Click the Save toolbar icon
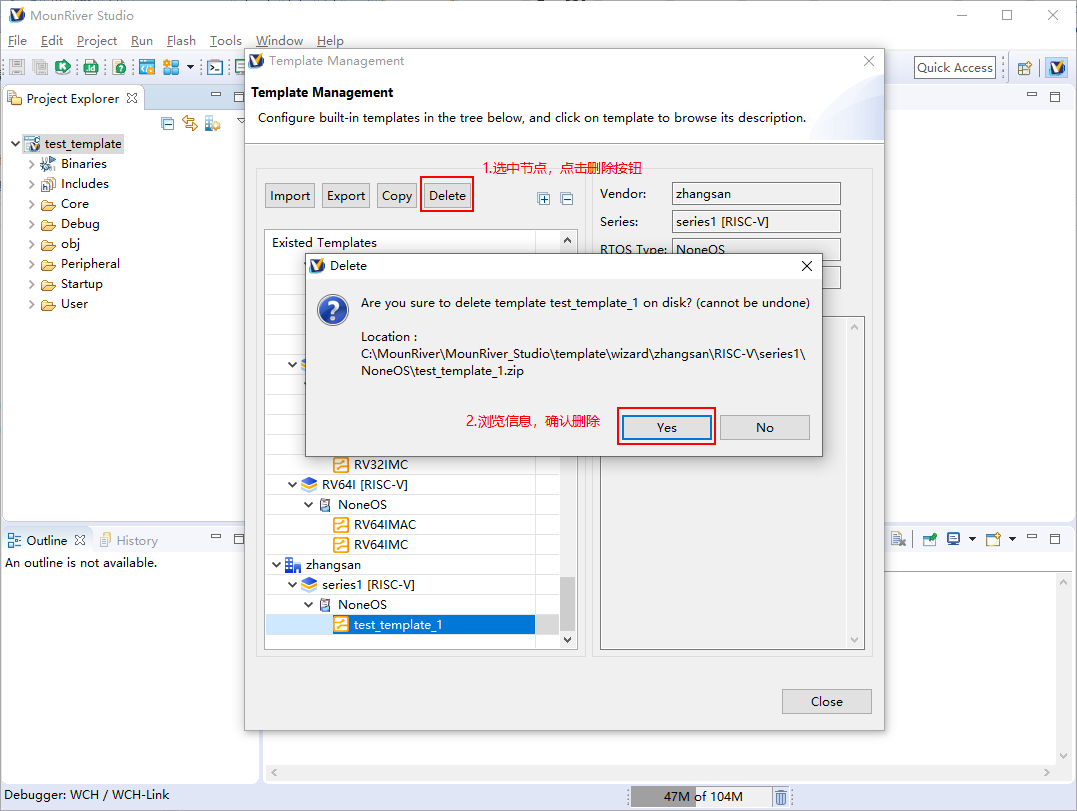This screenshot has height=811, width=1077. pos(17,67)
